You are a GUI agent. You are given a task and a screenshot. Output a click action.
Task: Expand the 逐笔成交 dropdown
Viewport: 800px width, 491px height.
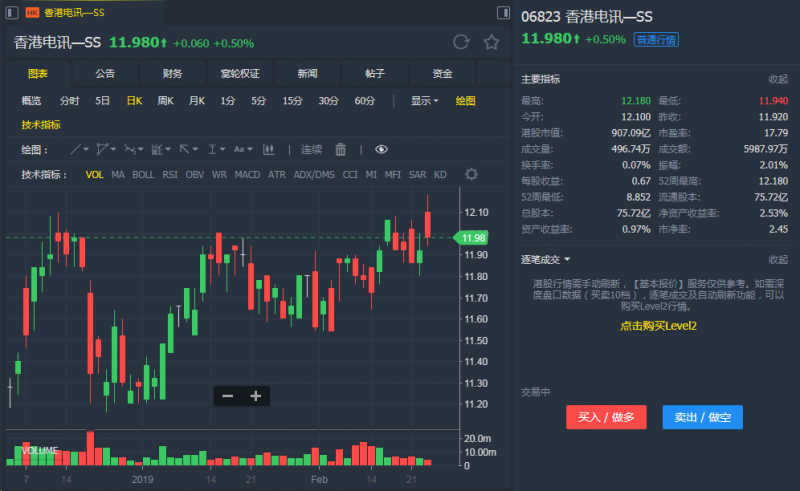(545, 260)
